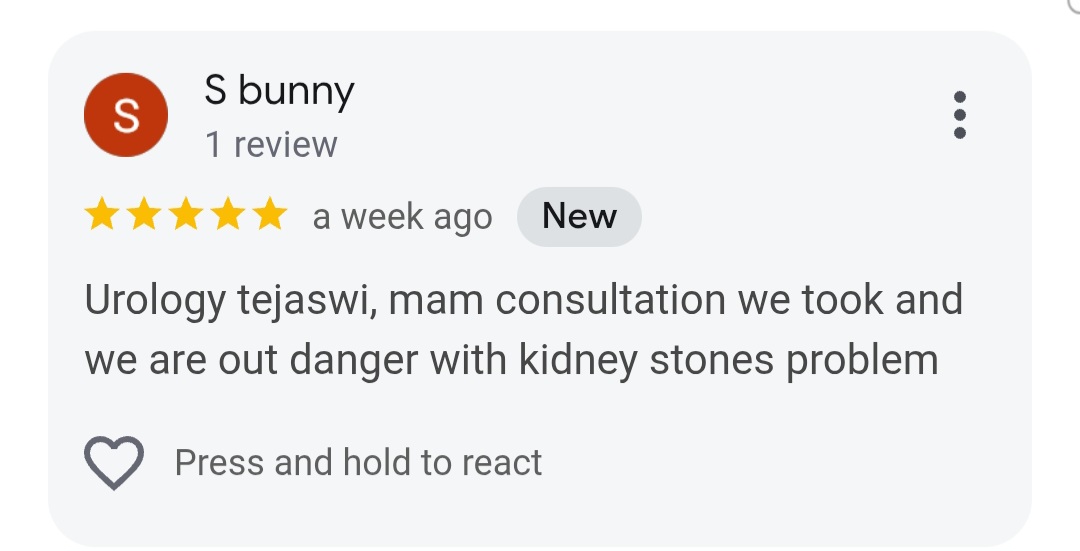View the reviewer's 1 review count

click(x=271, y=145)
